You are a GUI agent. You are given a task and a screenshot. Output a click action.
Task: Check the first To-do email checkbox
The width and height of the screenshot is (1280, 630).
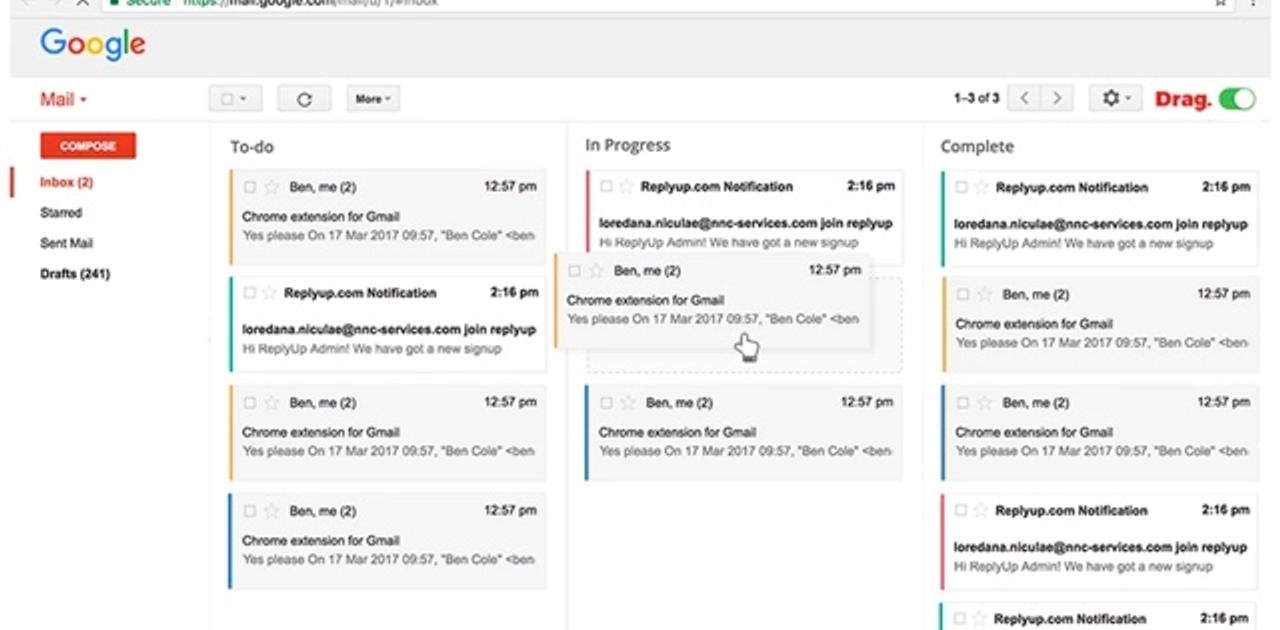click(x=250, y=187)
